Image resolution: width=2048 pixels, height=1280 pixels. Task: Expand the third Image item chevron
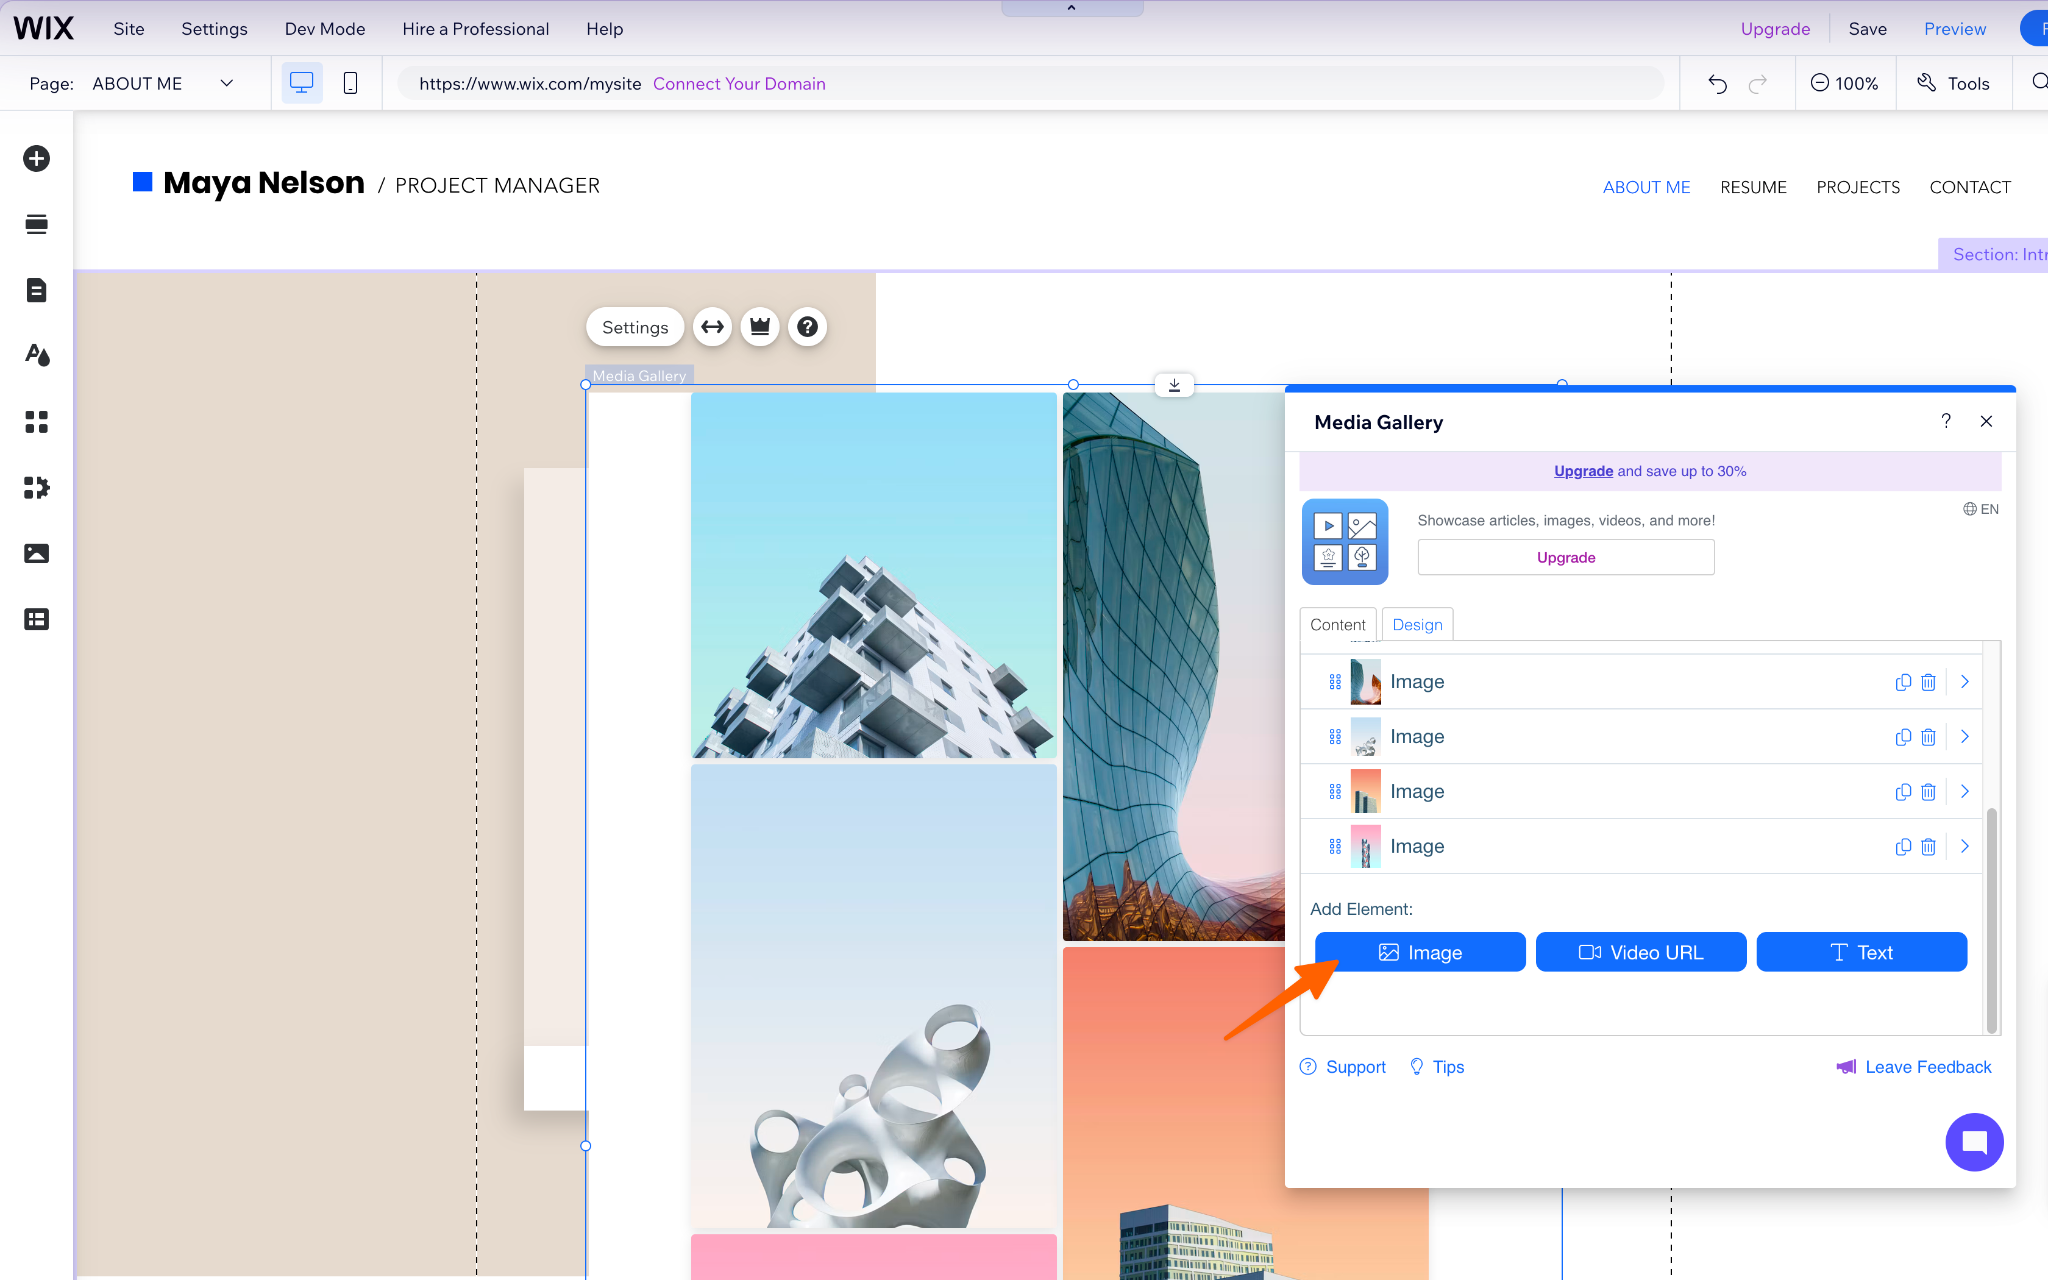1965,792
